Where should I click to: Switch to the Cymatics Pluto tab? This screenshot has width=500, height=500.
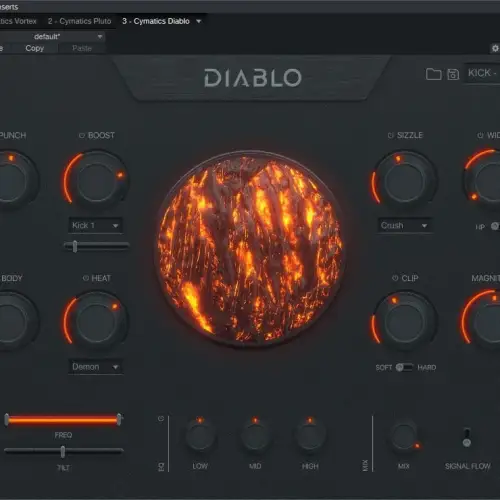79,21
